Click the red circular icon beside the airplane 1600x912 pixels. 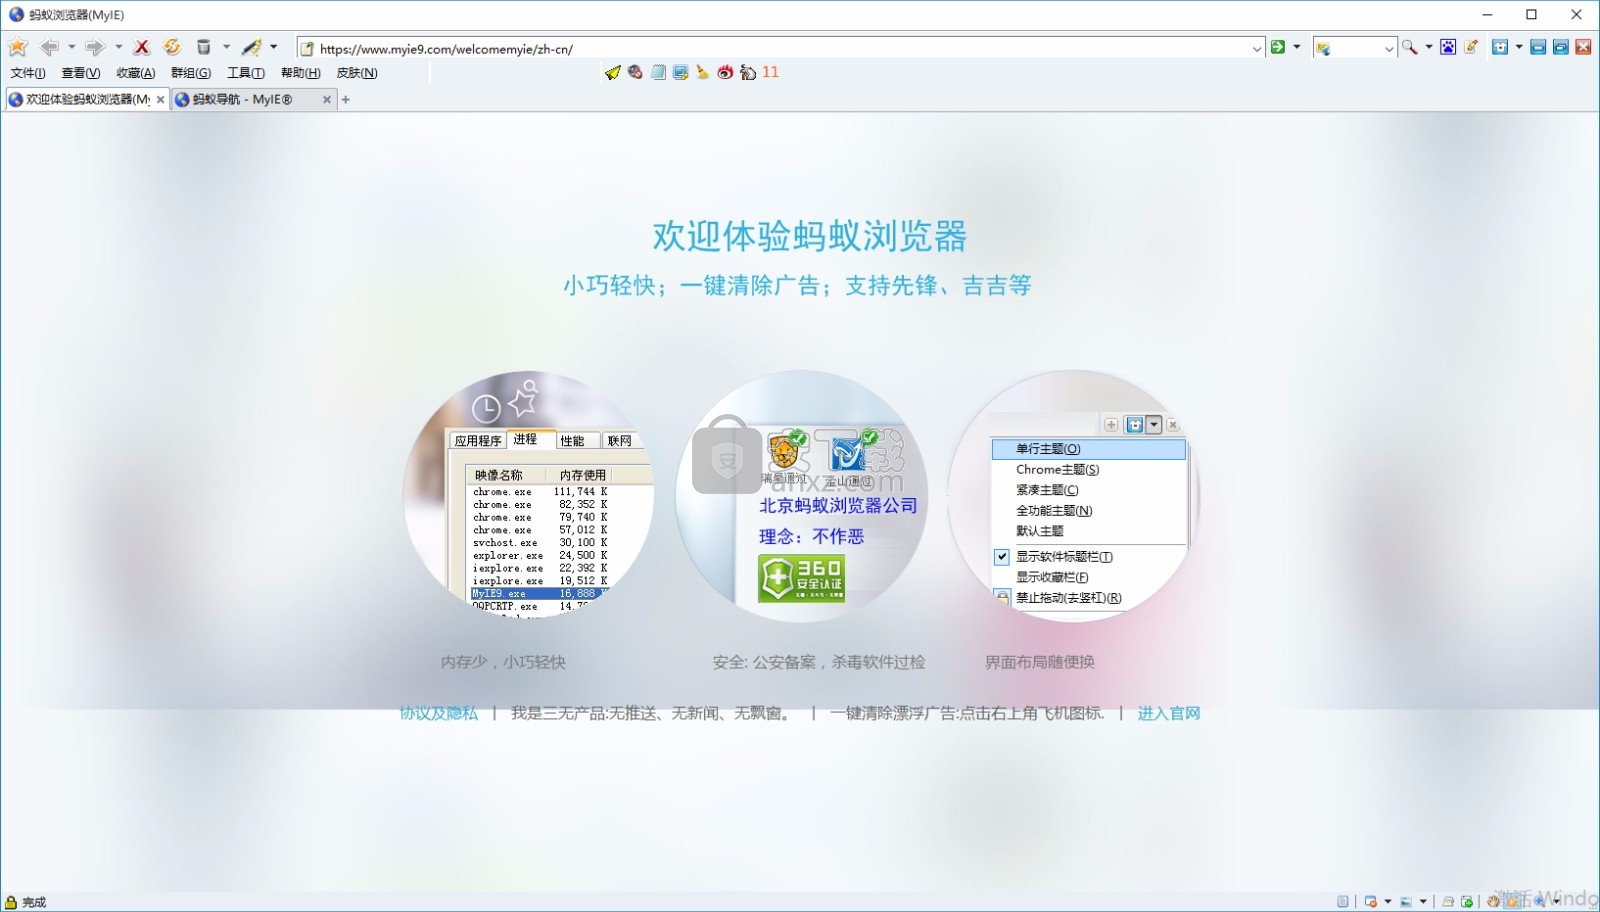(635, 72)
